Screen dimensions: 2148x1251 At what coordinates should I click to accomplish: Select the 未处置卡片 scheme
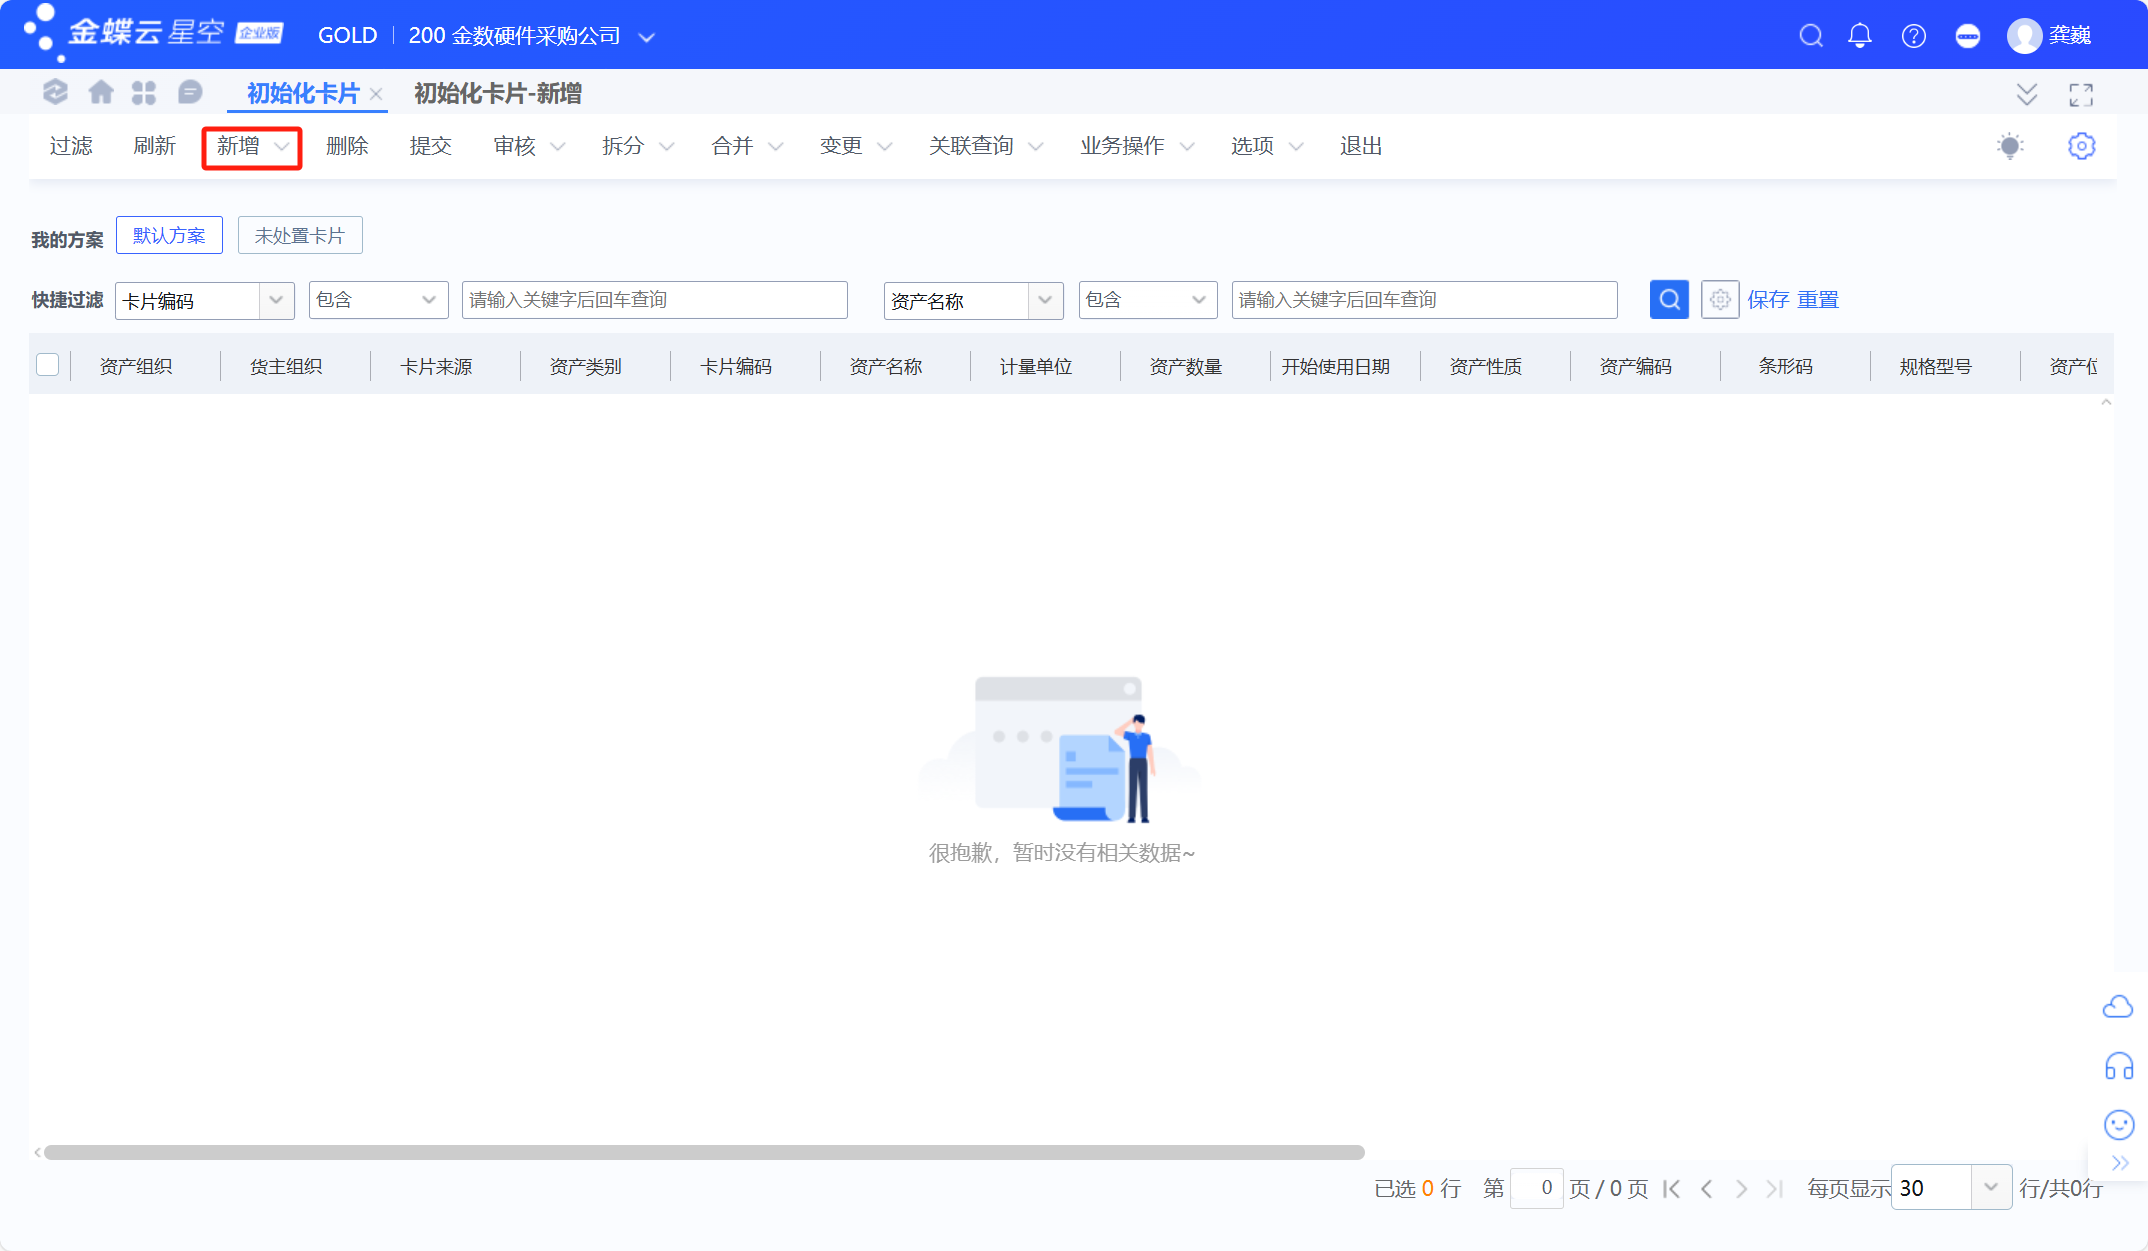[300, 235]
